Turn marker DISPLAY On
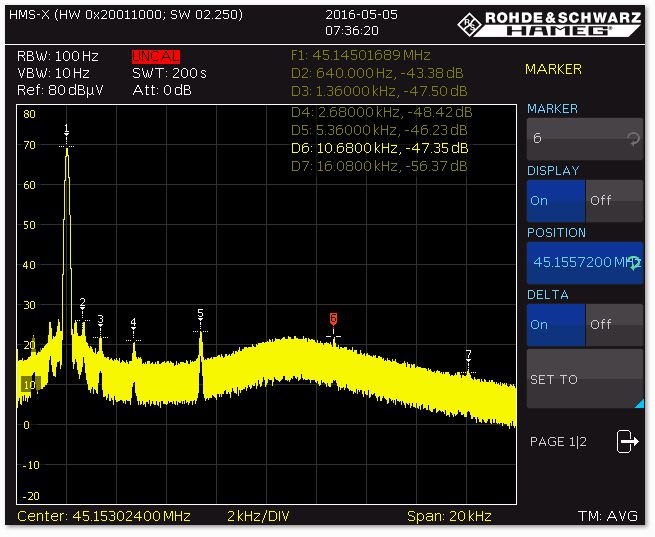655x537 pixels. (x=555, y=201)
